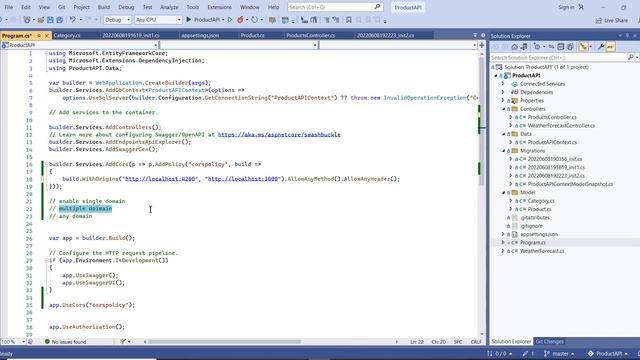
Task: Expand the Dependencies node
Action: 503,92
